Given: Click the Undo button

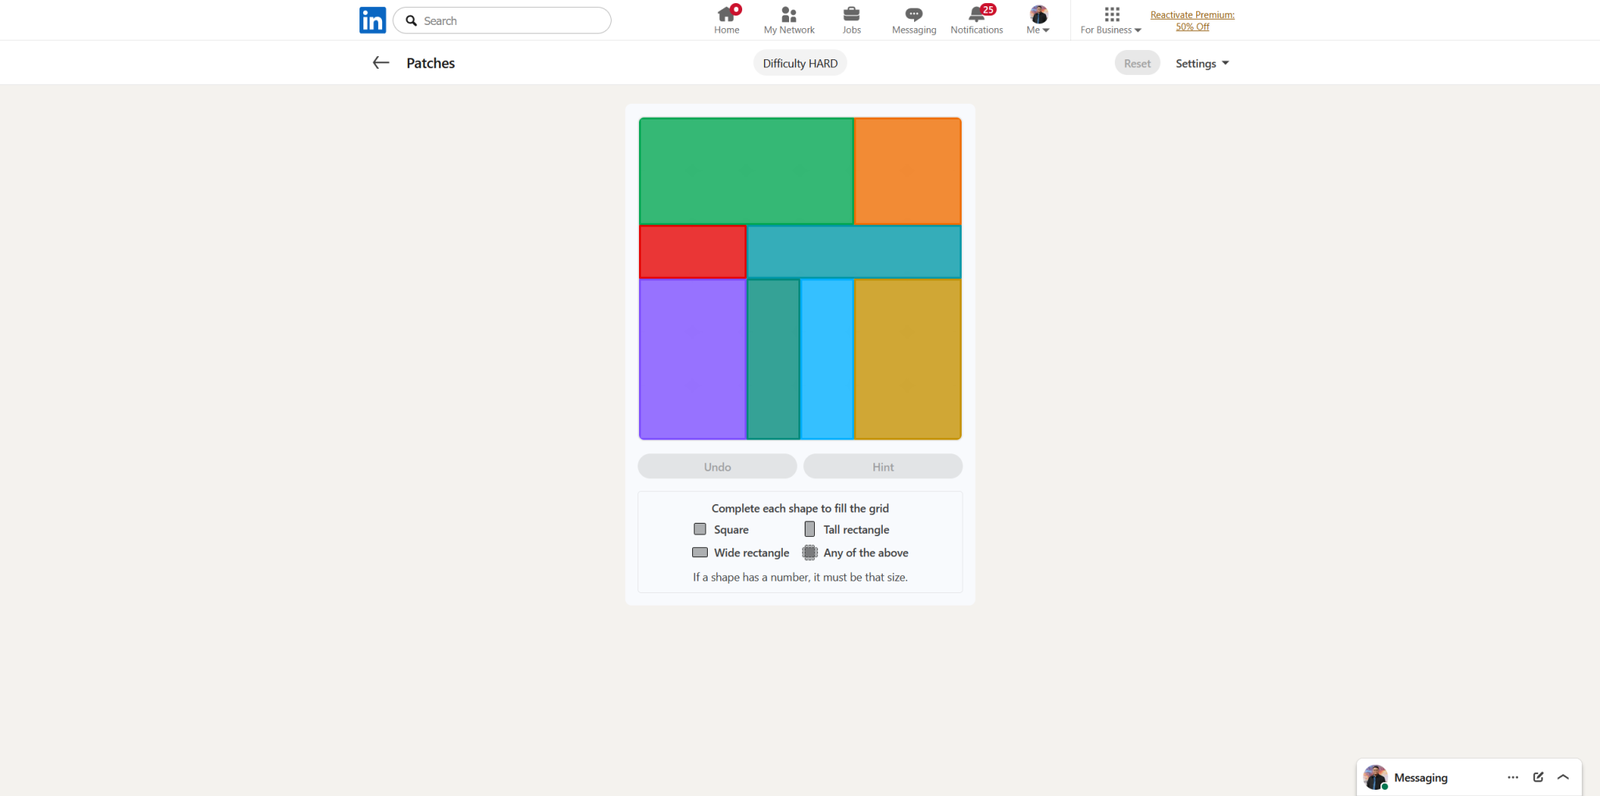Looking at the screenshot, I should pyautogui.click(x=717, y=467).
